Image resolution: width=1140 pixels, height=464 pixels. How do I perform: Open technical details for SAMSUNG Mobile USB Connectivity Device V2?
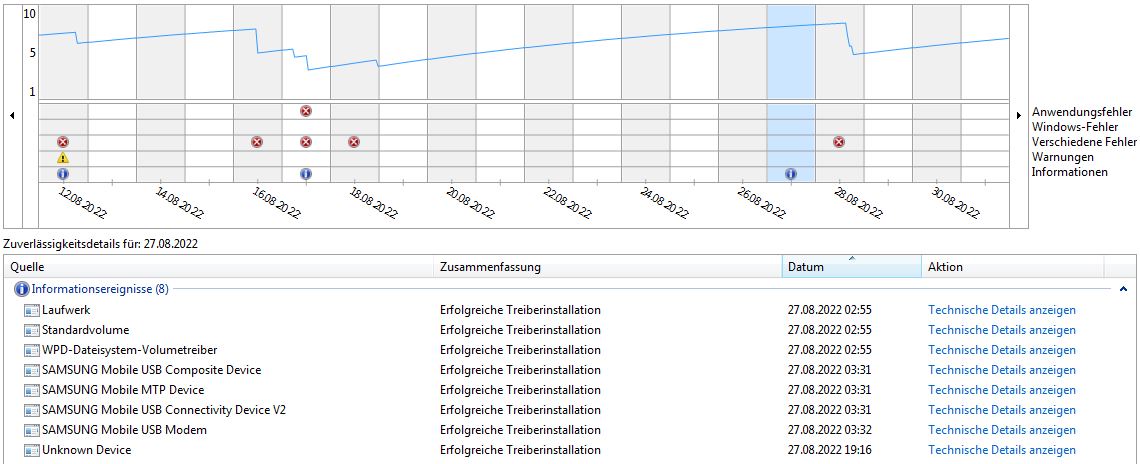(x=1002, y=410)
